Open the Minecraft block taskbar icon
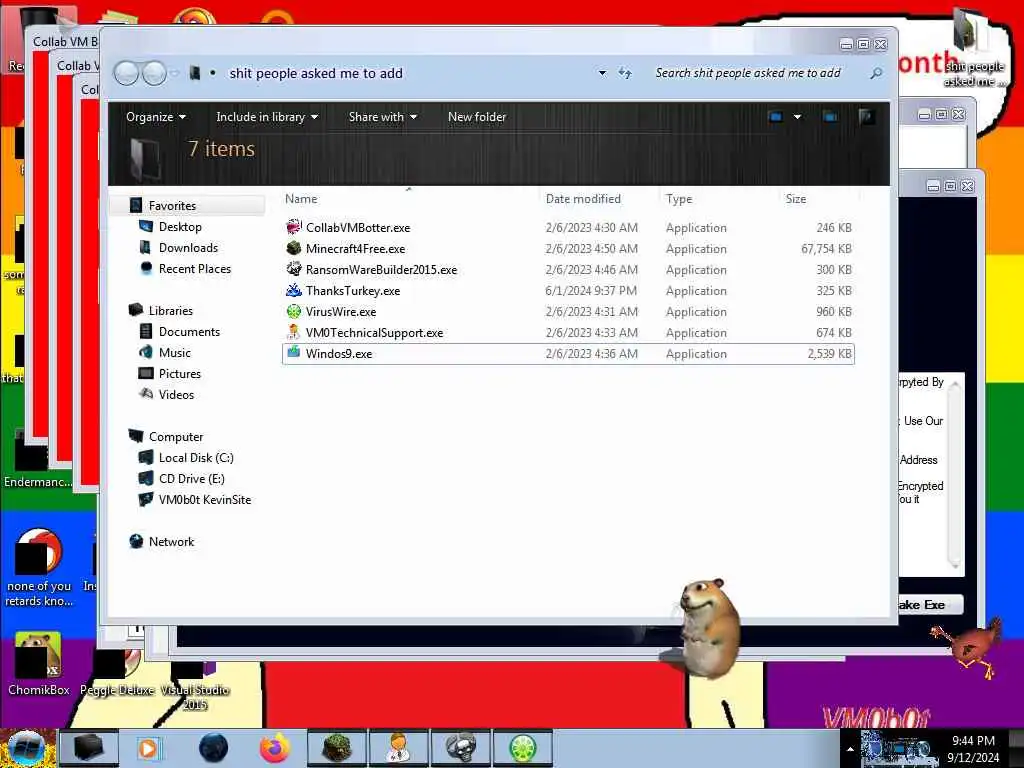Viewport: 1024px width, 768px height. coord(337,748)
